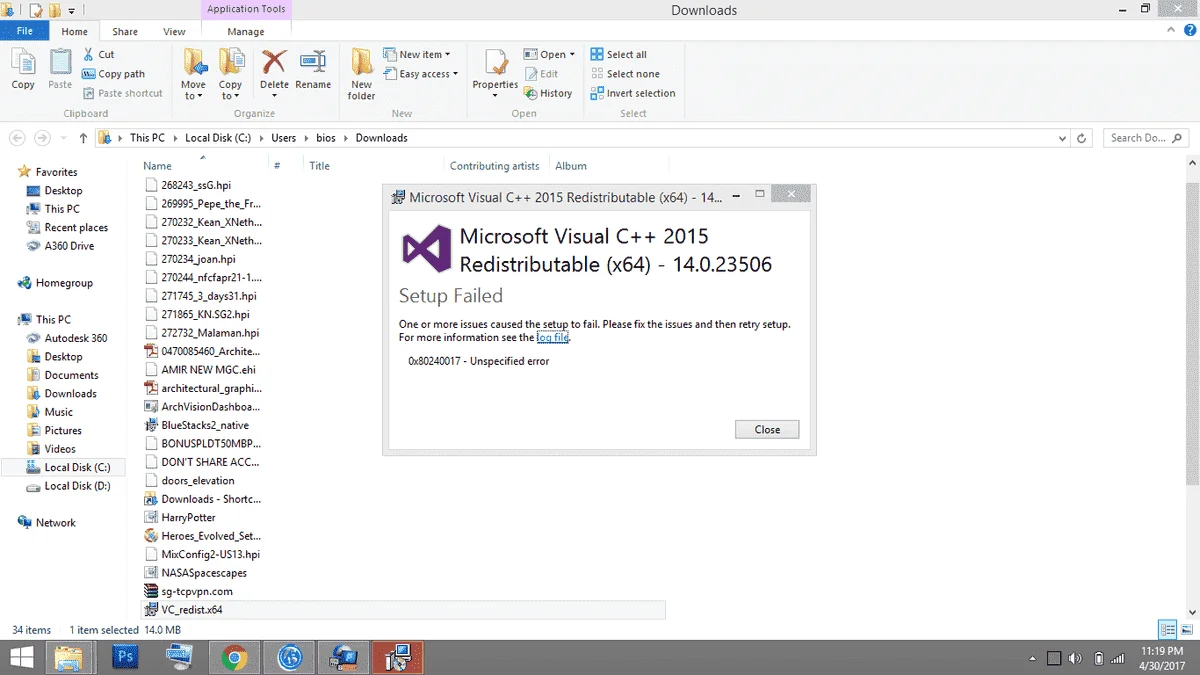Select Autodesk 360 under This PC
The width and height of the screenshot is (1200, 675).
point(75,338)
